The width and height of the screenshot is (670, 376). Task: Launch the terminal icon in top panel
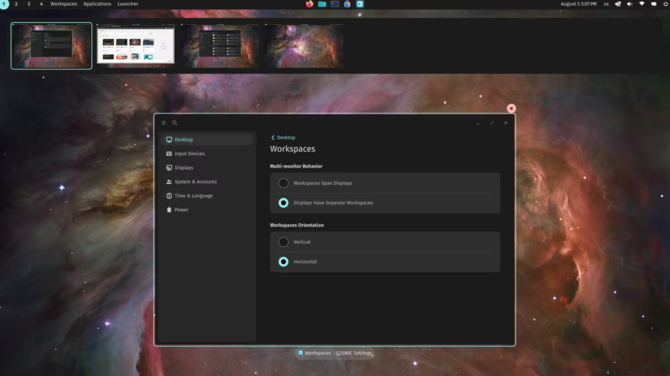coord(335,4)
